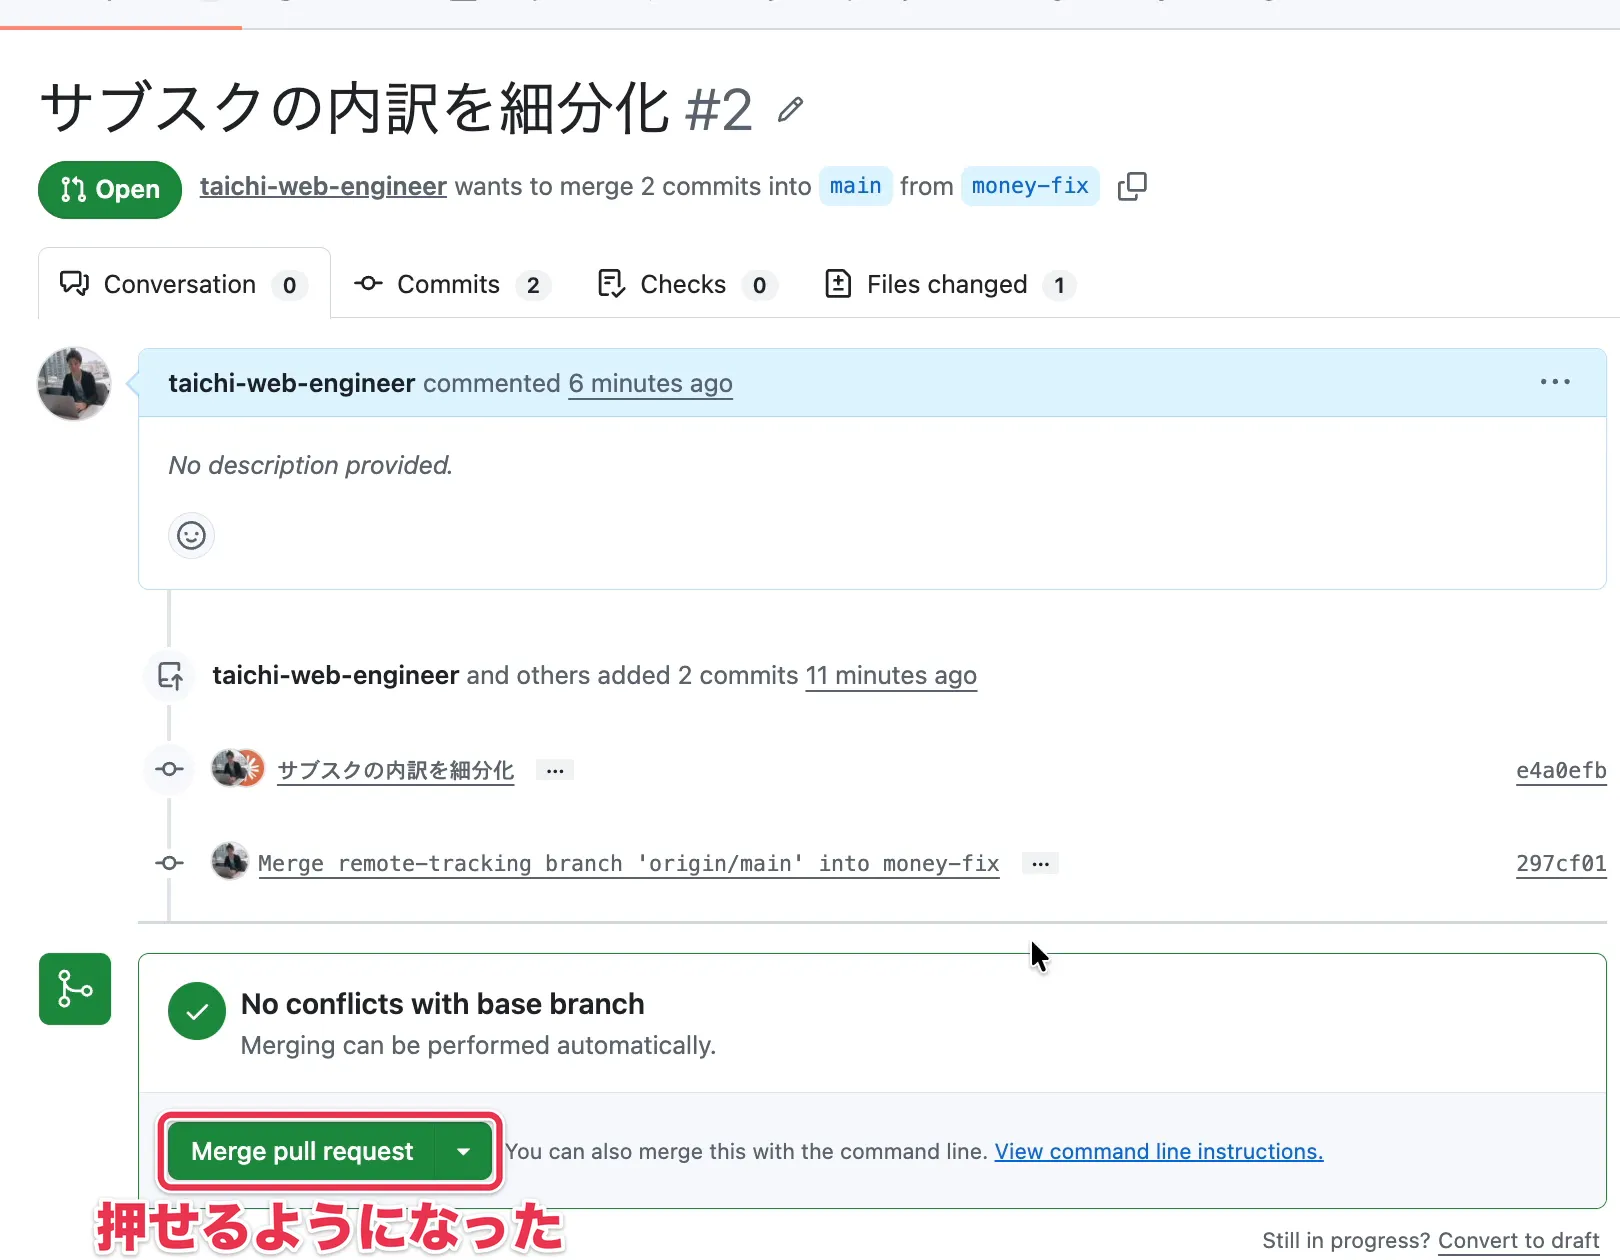Click the green Open status badge
This screenshot has width=1620, height=1260.
coord(110,189)
